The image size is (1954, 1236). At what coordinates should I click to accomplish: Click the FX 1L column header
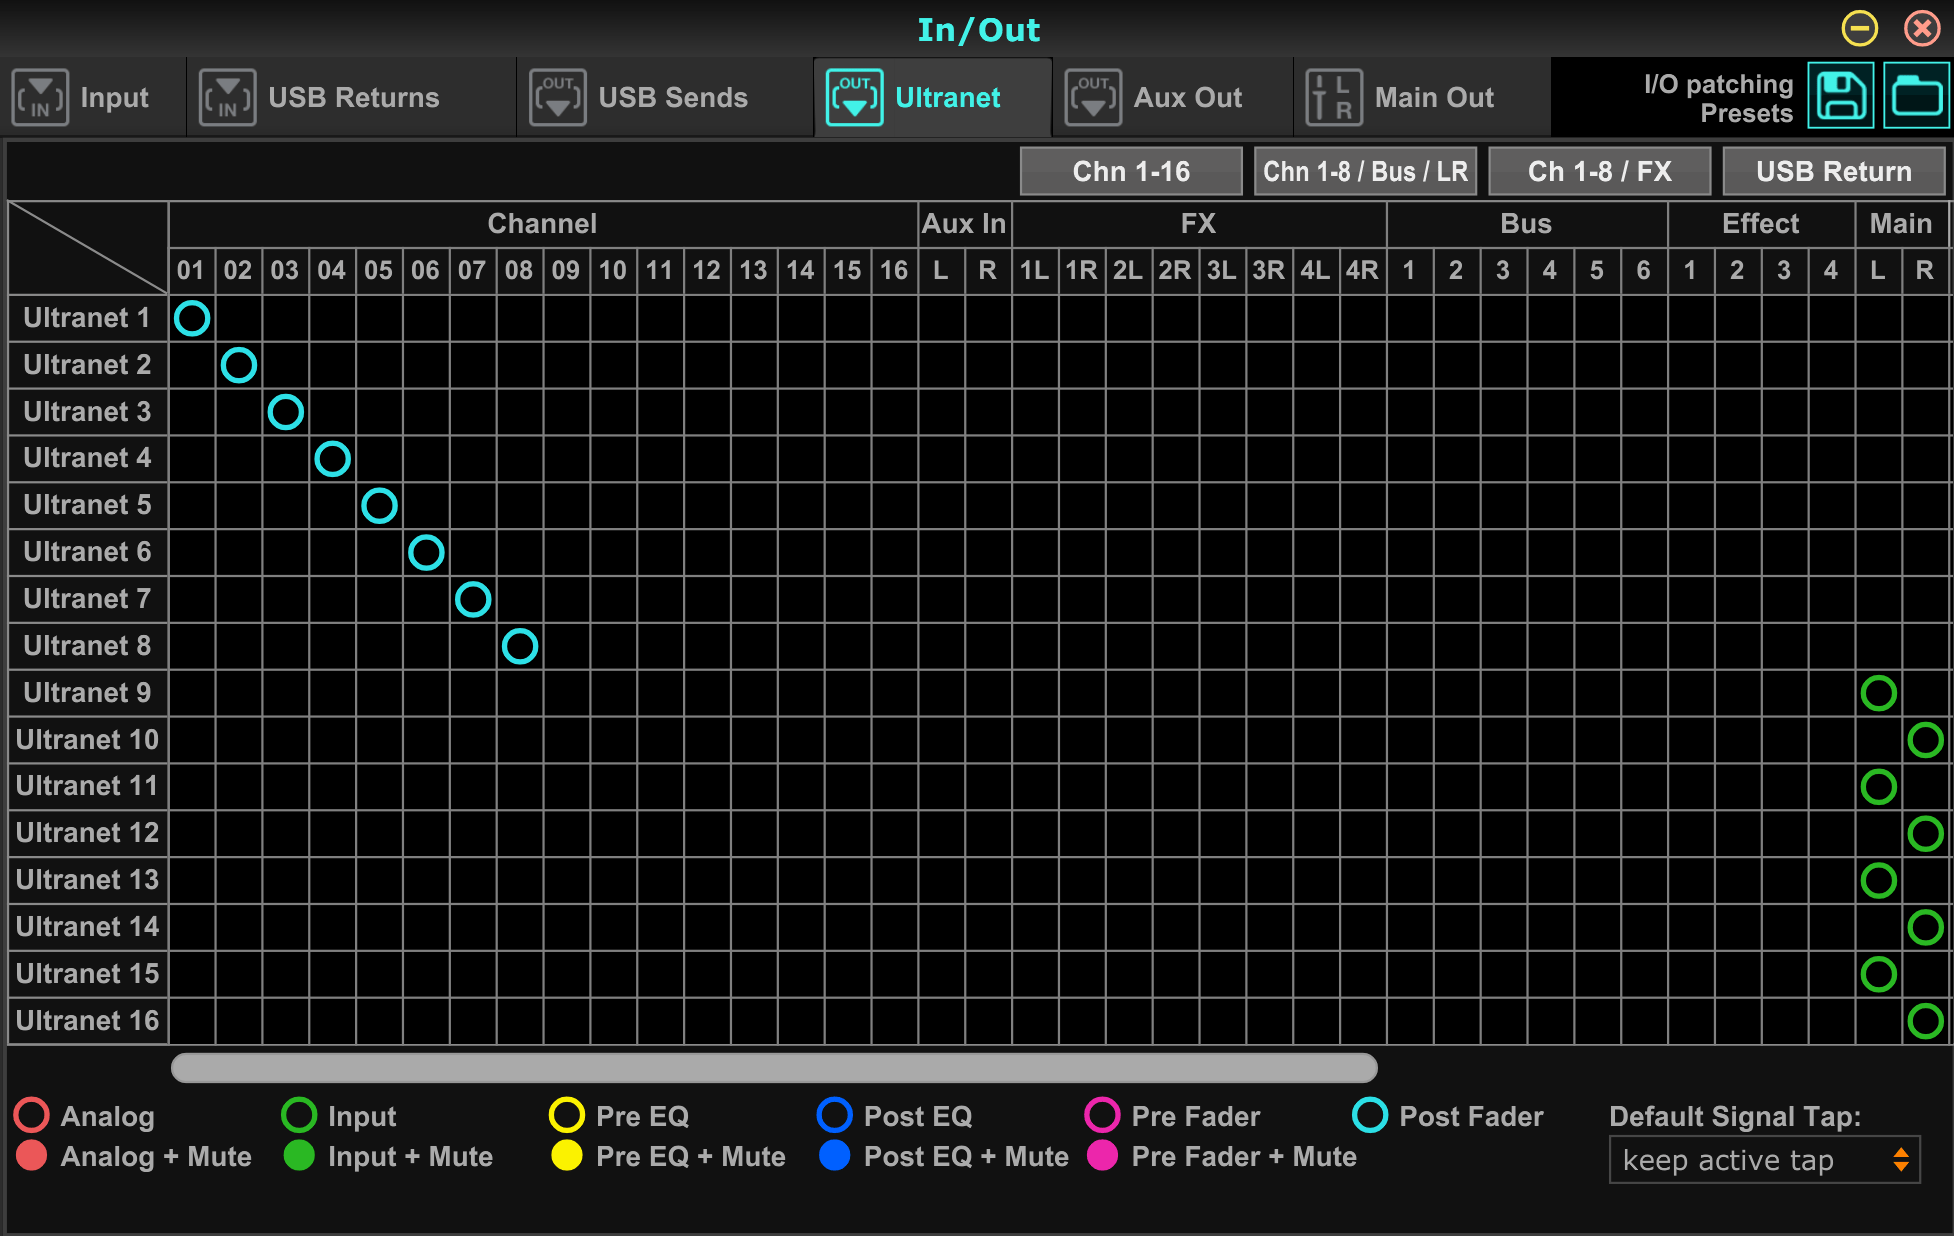[1035, 270]
